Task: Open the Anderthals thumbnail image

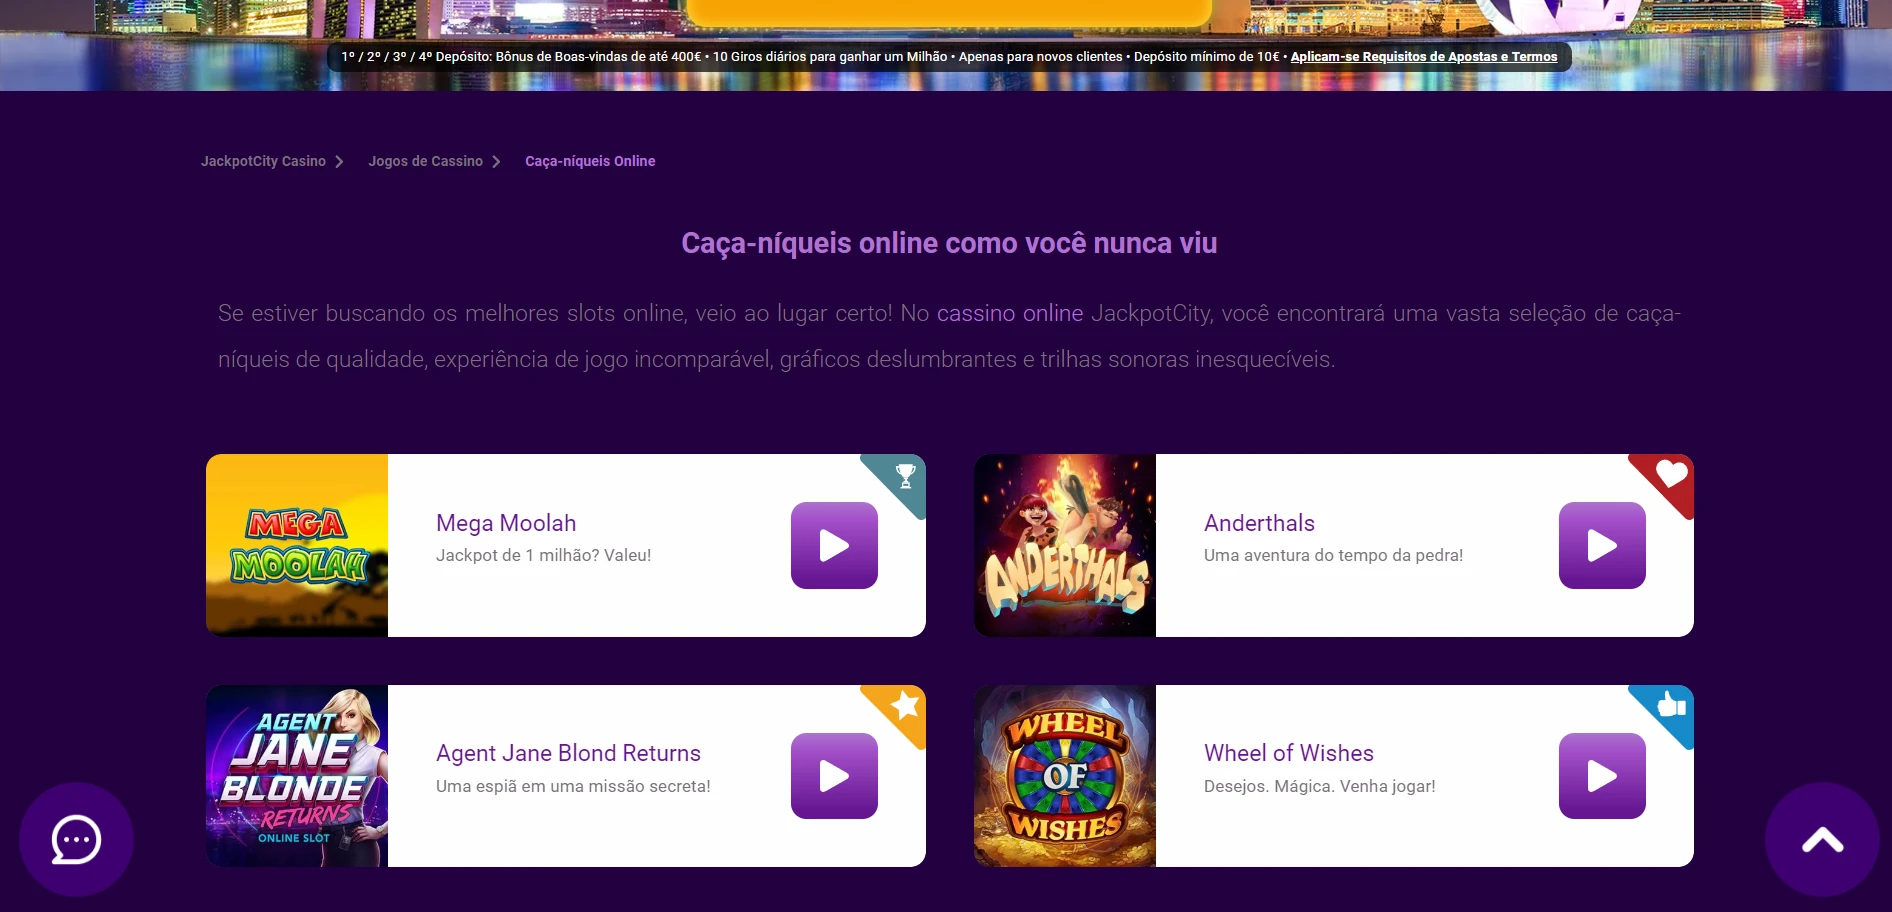Action: pos(1065,546)
